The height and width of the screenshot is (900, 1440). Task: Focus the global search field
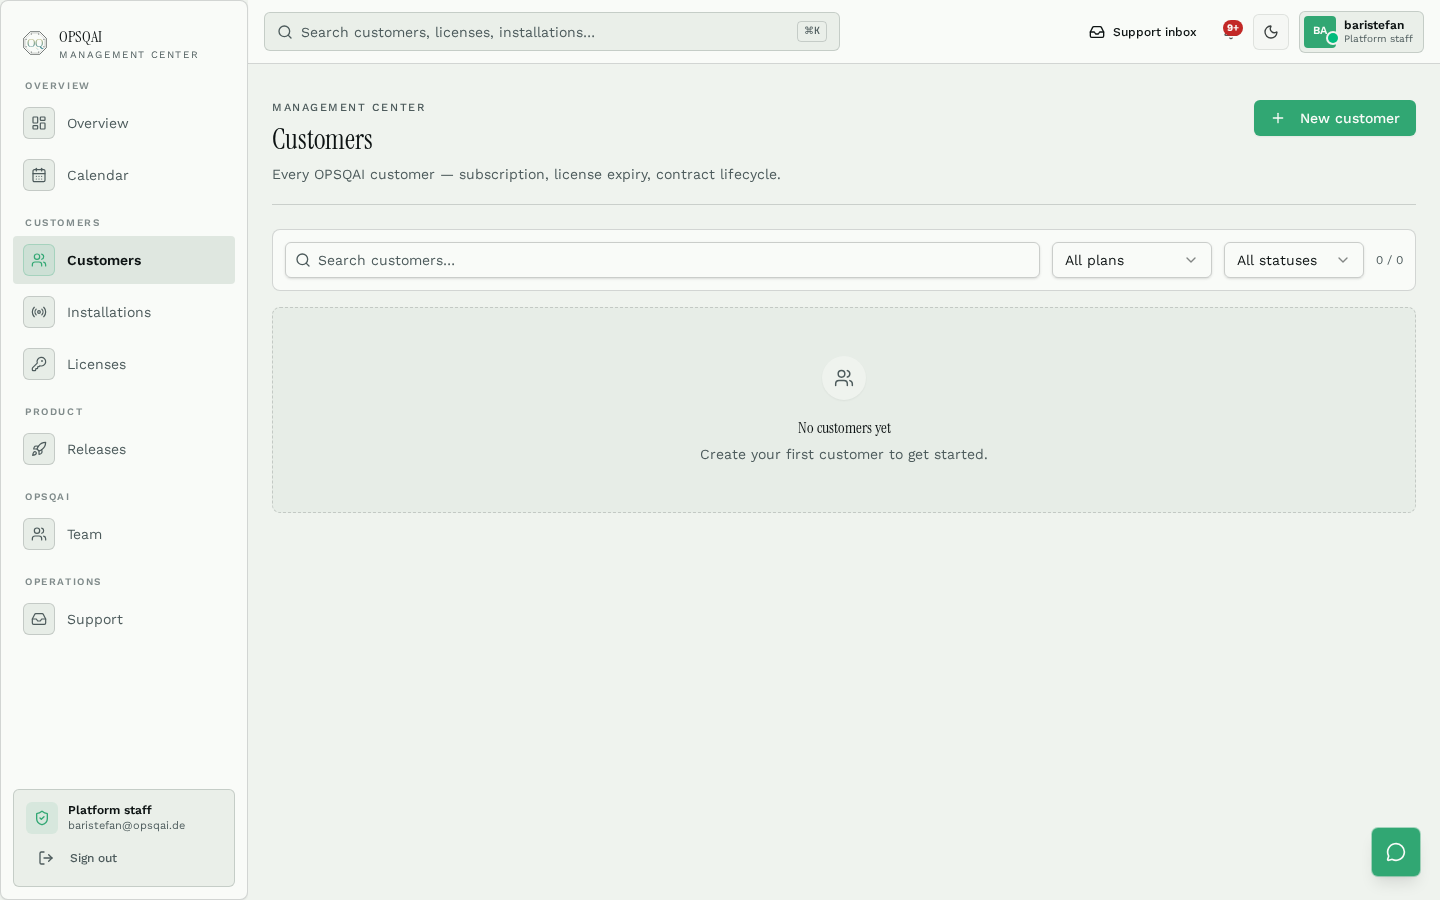point(552,32)
